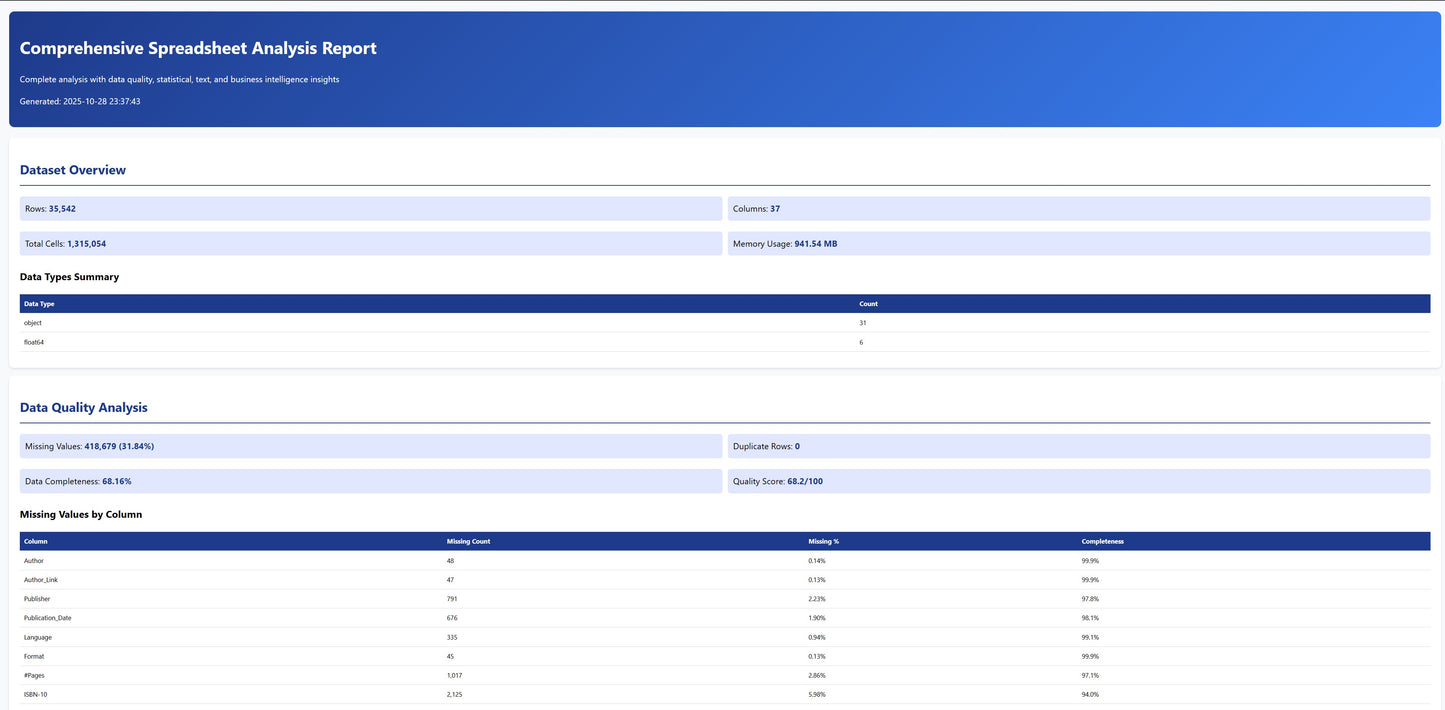1445x710 pixels.
Task: Select the Data Completeness stat card
Action: [x=370, y=481]
